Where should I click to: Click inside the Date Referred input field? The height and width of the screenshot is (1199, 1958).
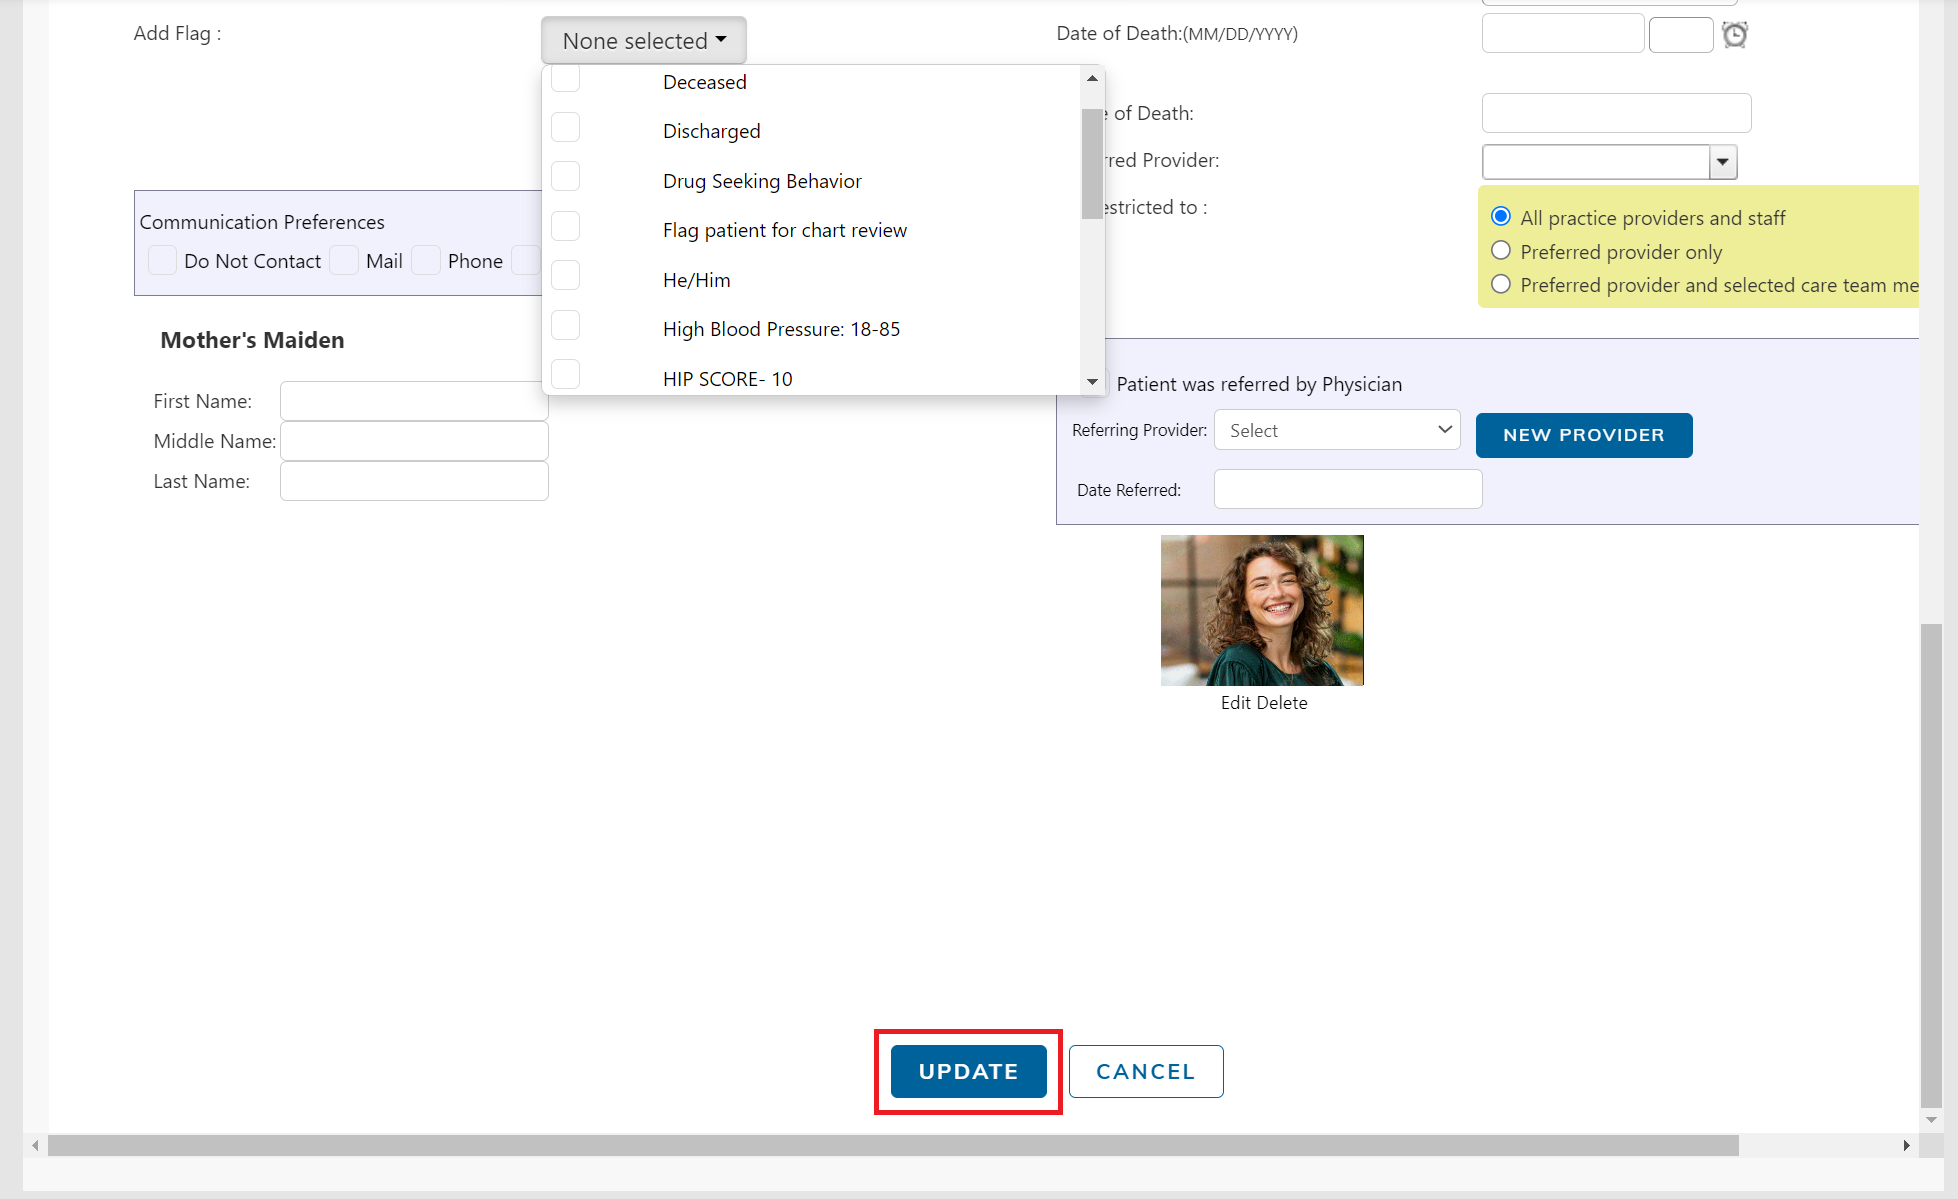[1347, 489]
